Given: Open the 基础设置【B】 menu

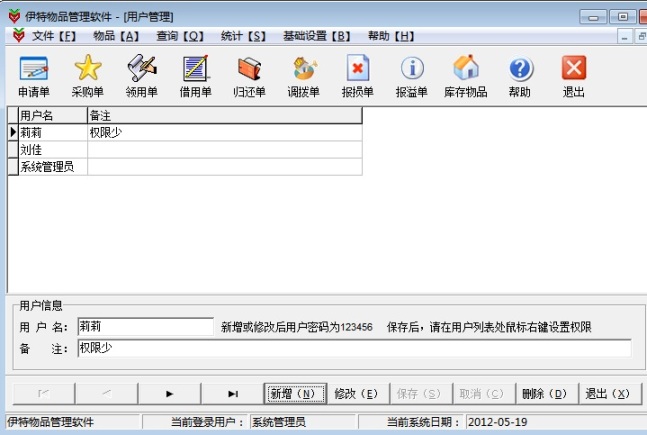Looking at the screenshot, I should [x=316, y=36].
